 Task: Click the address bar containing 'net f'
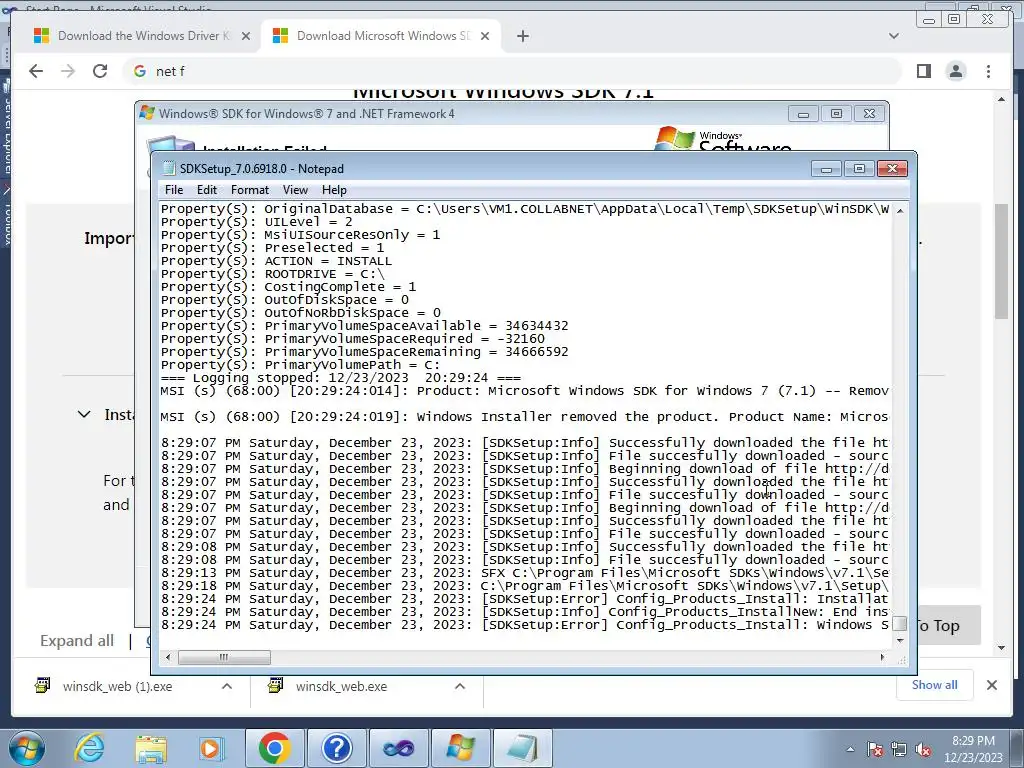[x=513, y=71]
